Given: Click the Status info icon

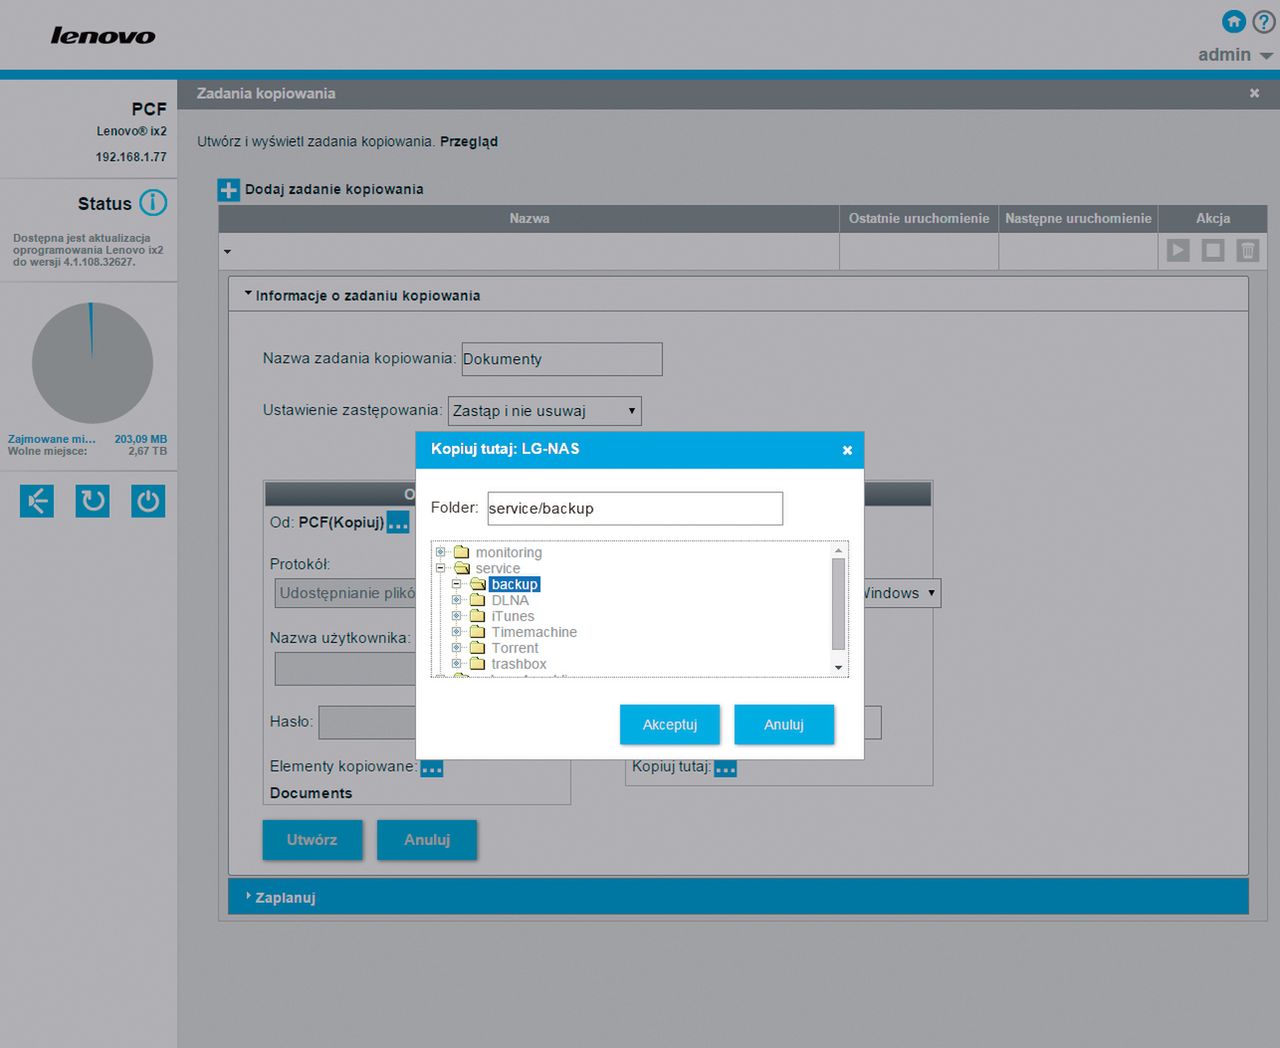Looking at the screenshot, I should pyautogui.click(x=153, y=203).
